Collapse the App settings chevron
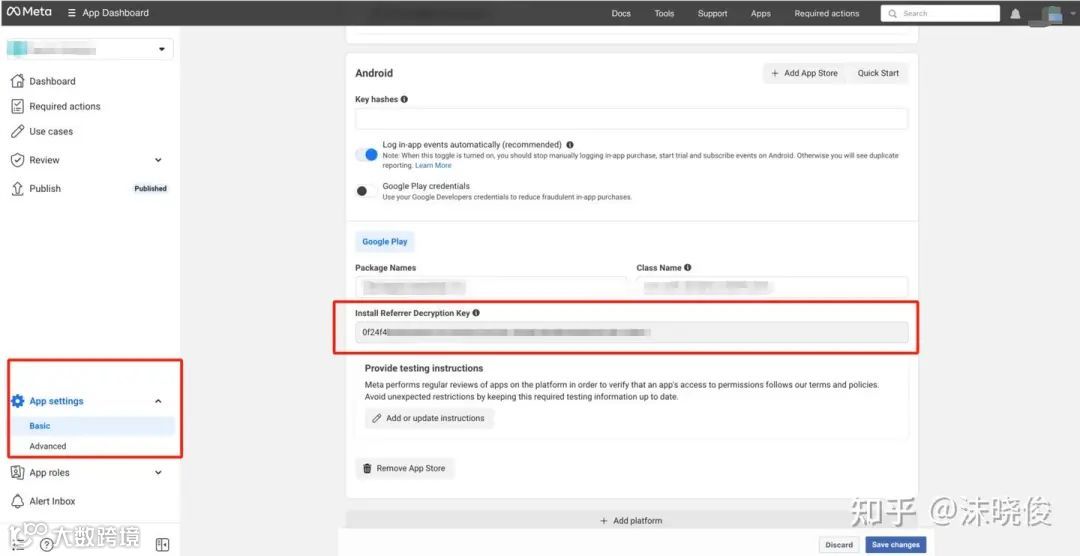Image resolution: width=1080 pixels, height=556 pixels. point(158,401)
